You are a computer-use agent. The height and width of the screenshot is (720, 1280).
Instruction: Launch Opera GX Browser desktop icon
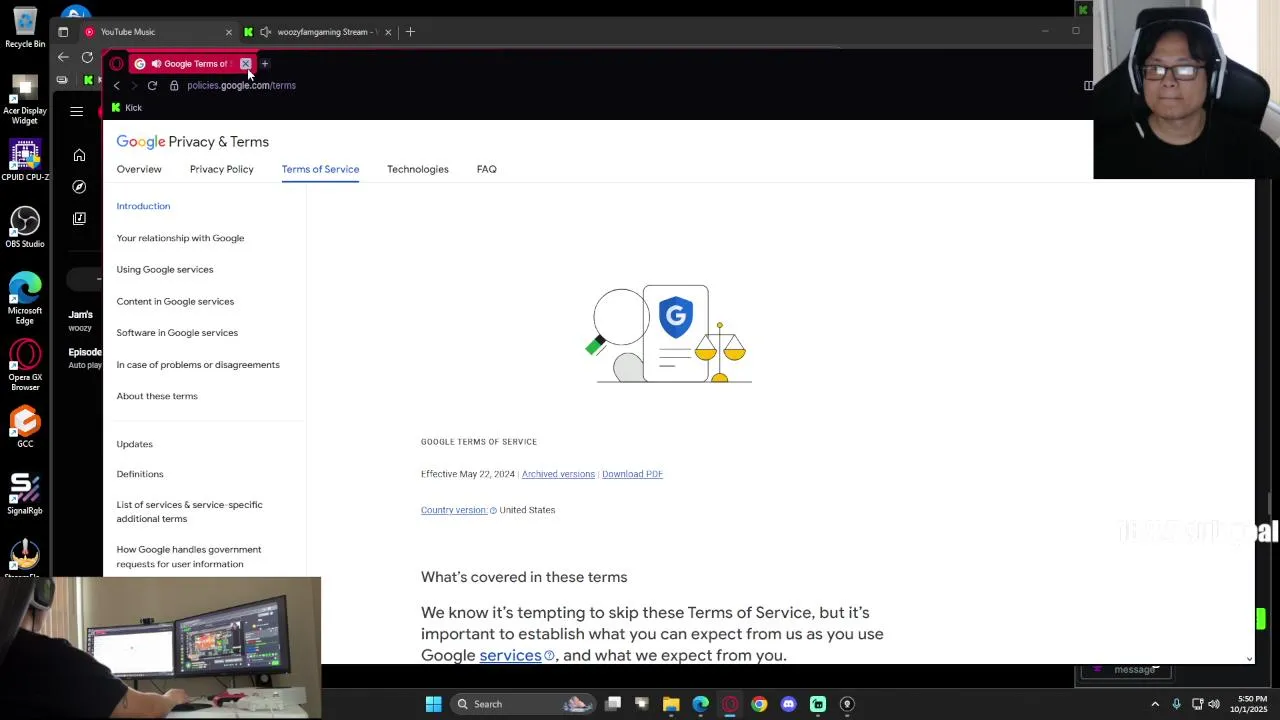pyautogui.click(x=25, y=365)
